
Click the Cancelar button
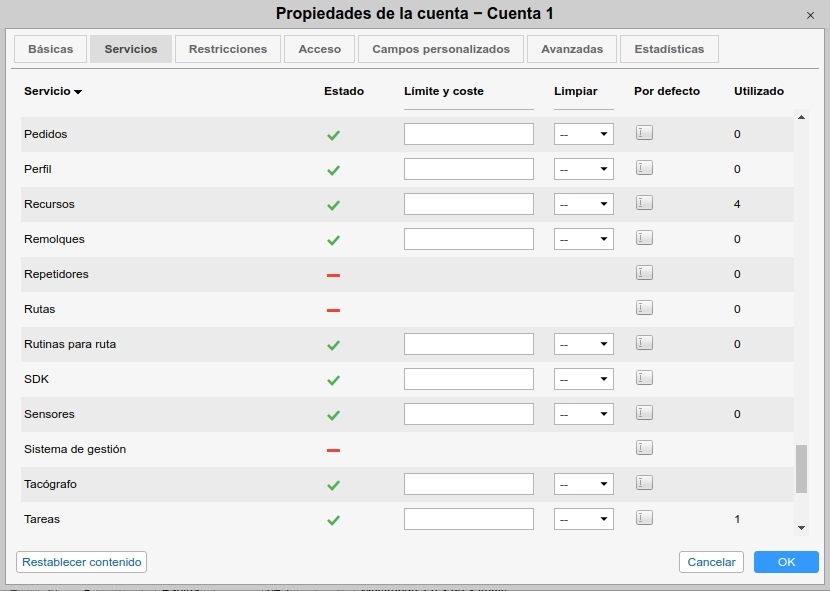[x=712, y=562]
